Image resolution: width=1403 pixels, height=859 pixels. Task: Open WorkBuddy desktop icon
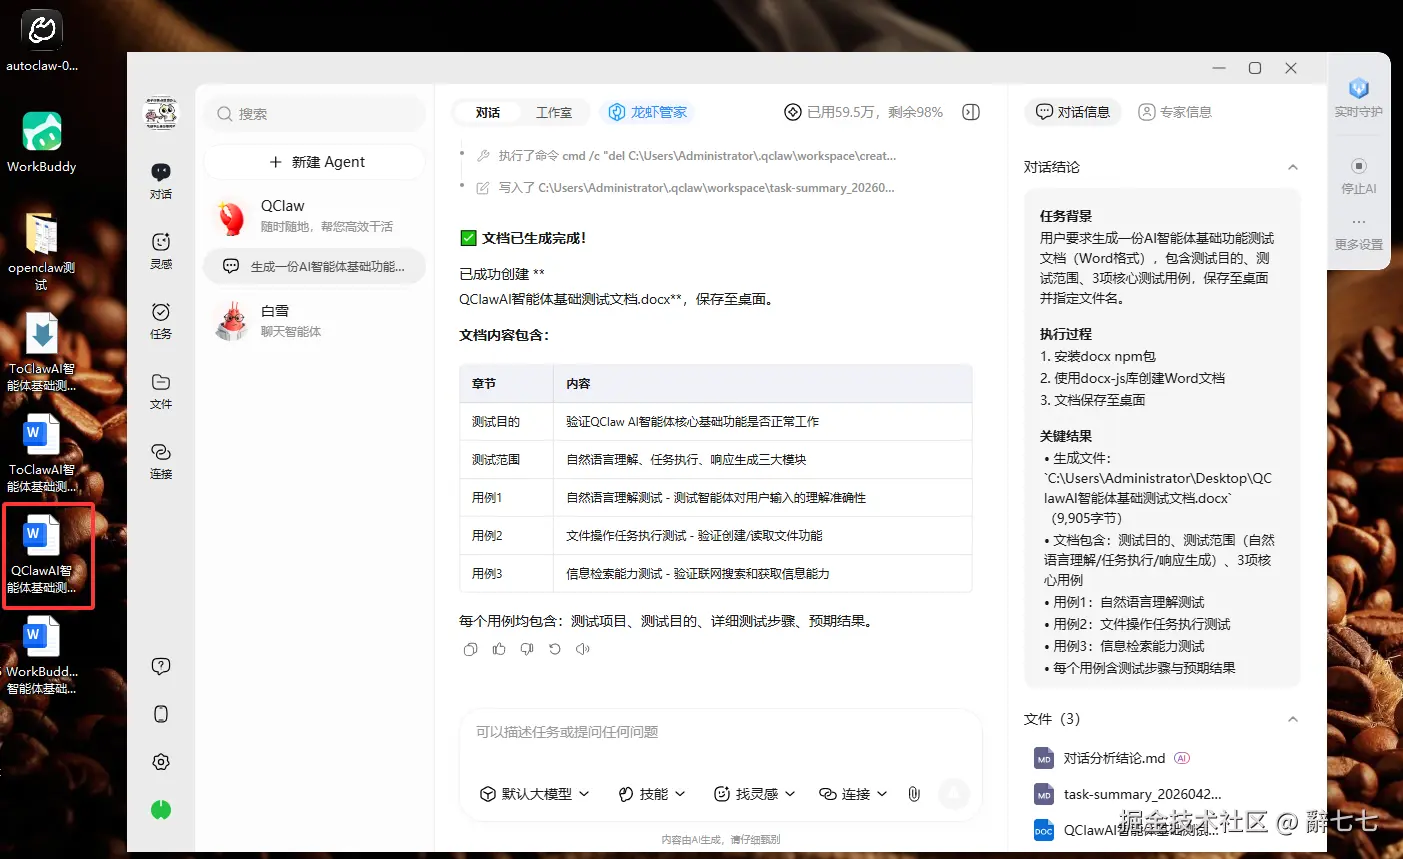(x=42, y=142)
